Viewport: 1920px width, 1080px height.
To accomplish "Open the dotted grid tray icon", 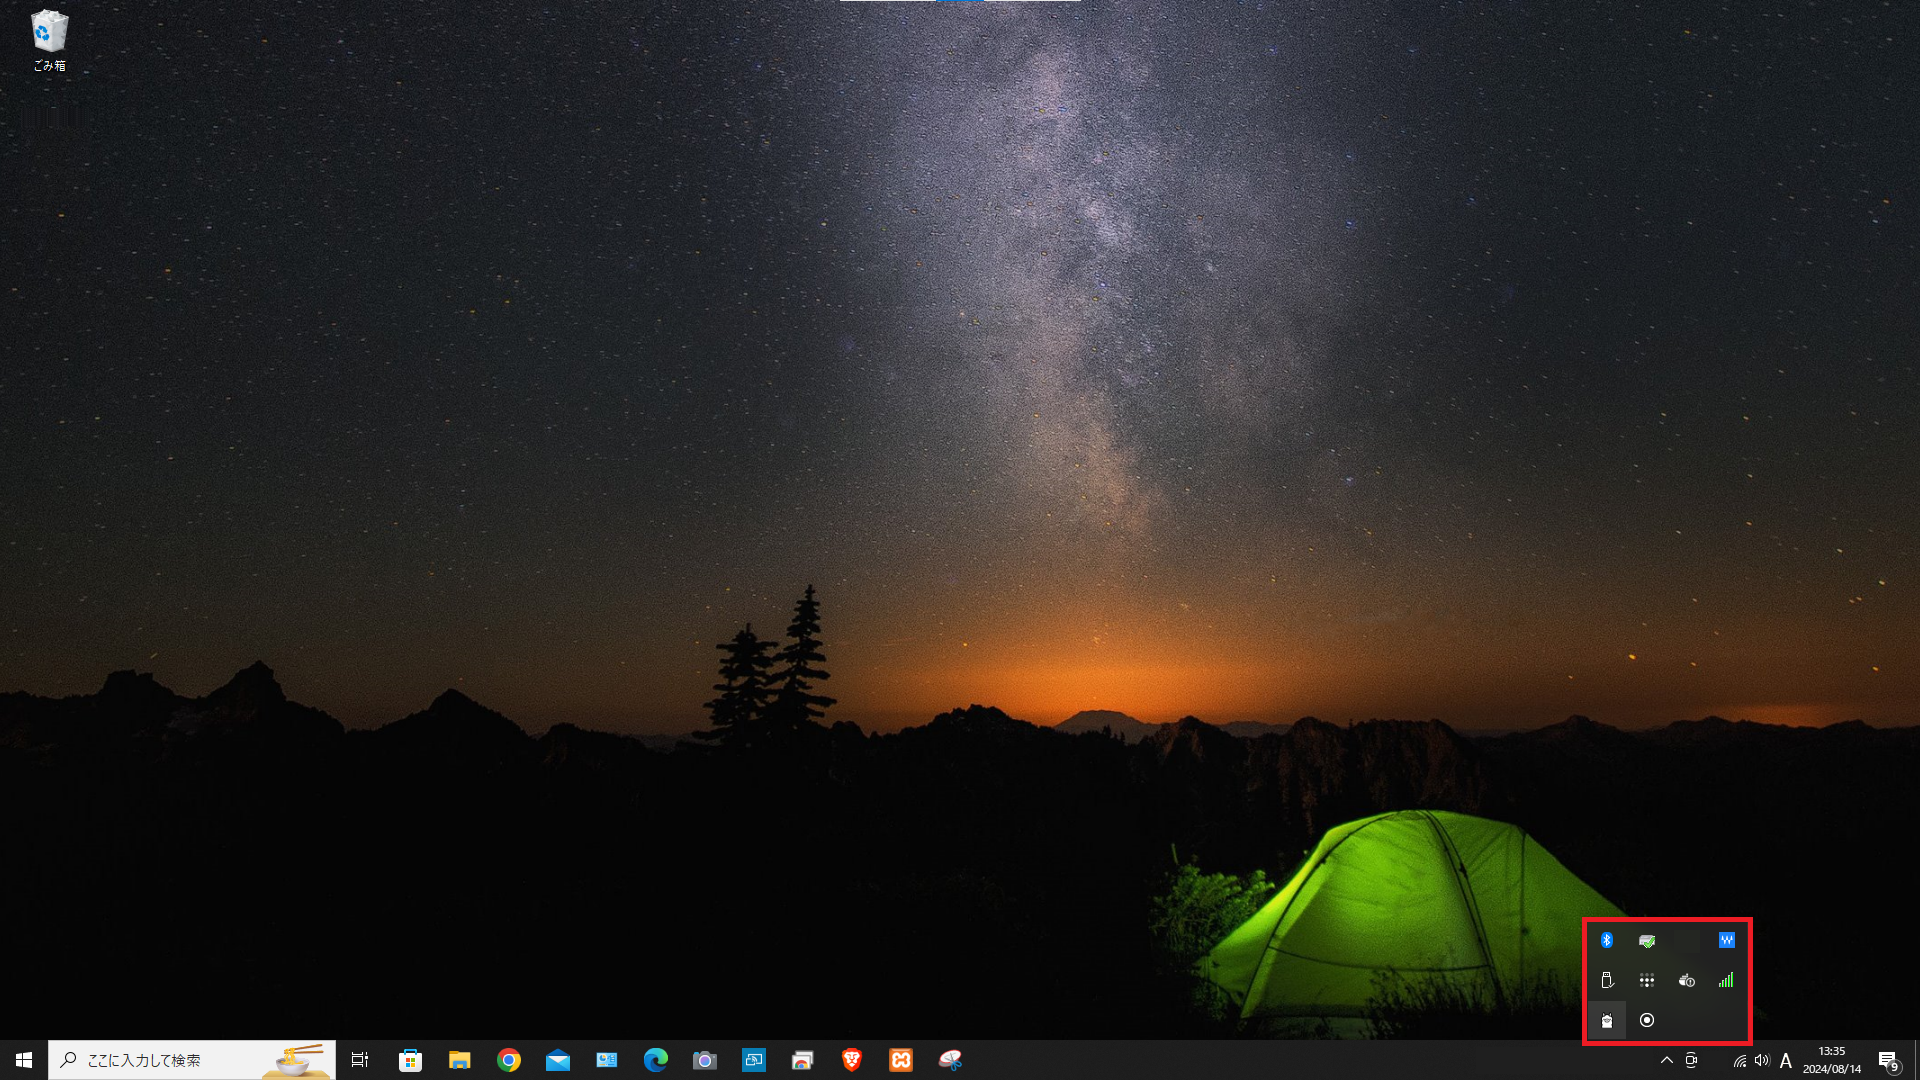I will tap(1647, 980).
